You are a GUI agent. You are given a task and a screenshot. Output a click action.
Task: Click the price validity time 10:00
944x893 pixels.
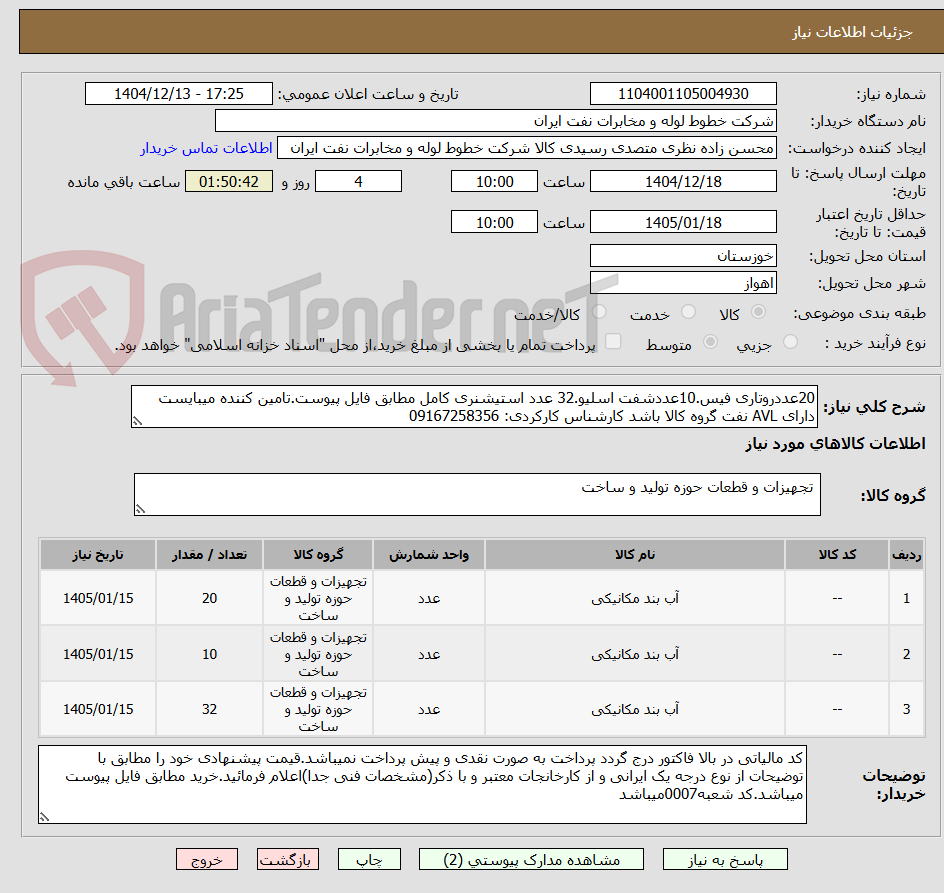(494, 222)
